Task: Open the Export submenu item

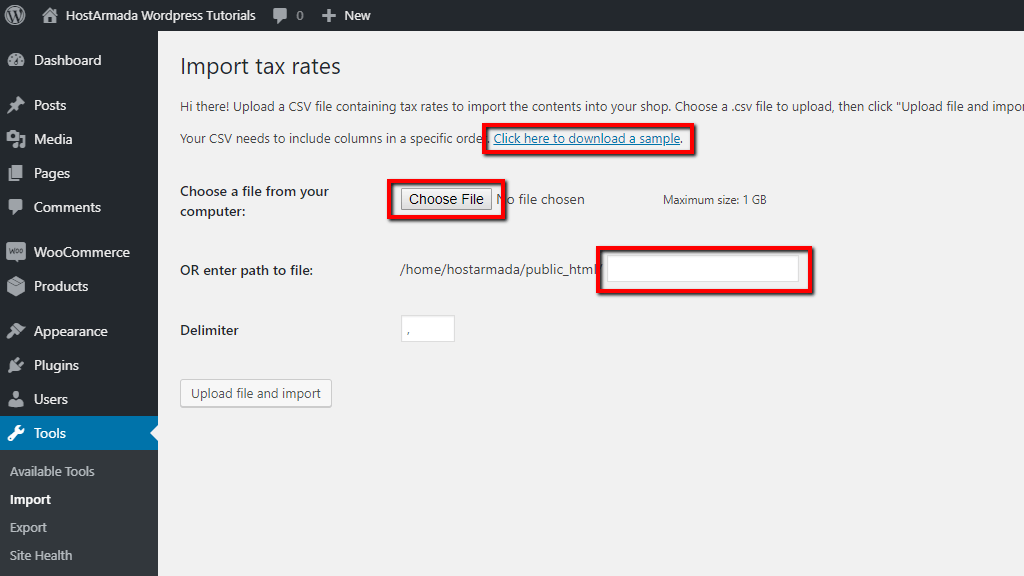Action: coord(28,527)
